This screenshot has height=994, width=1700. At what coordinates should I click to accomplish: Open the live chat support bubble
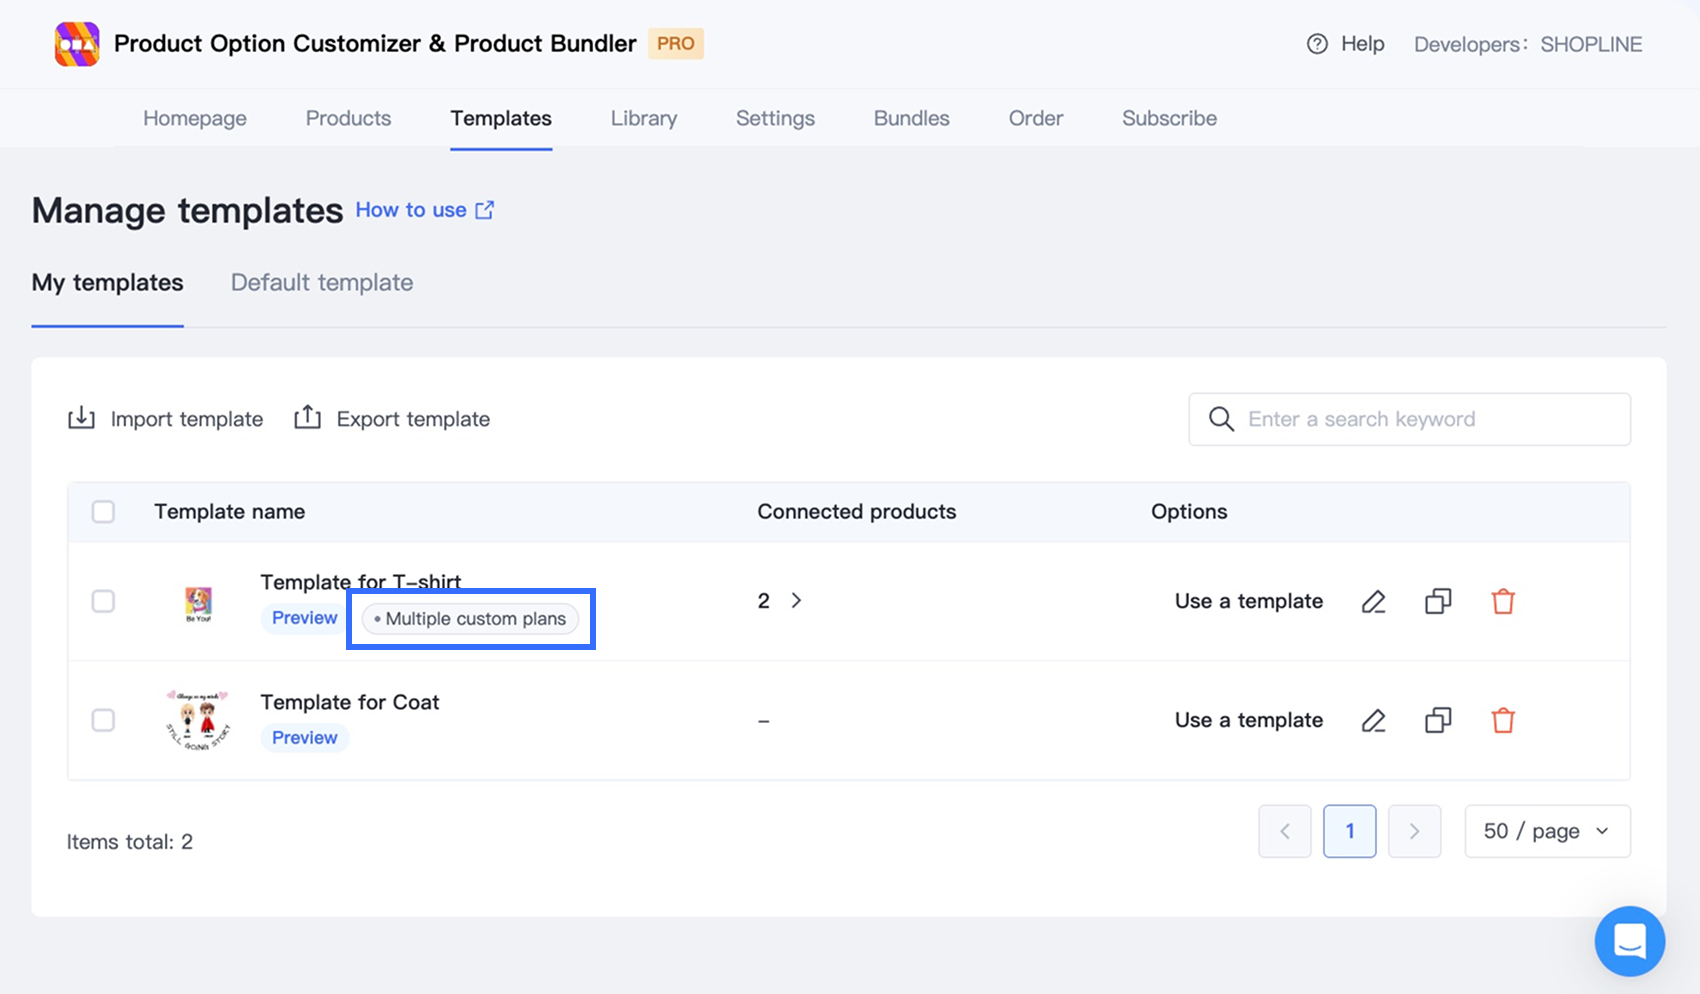[x=1629, y=941]
